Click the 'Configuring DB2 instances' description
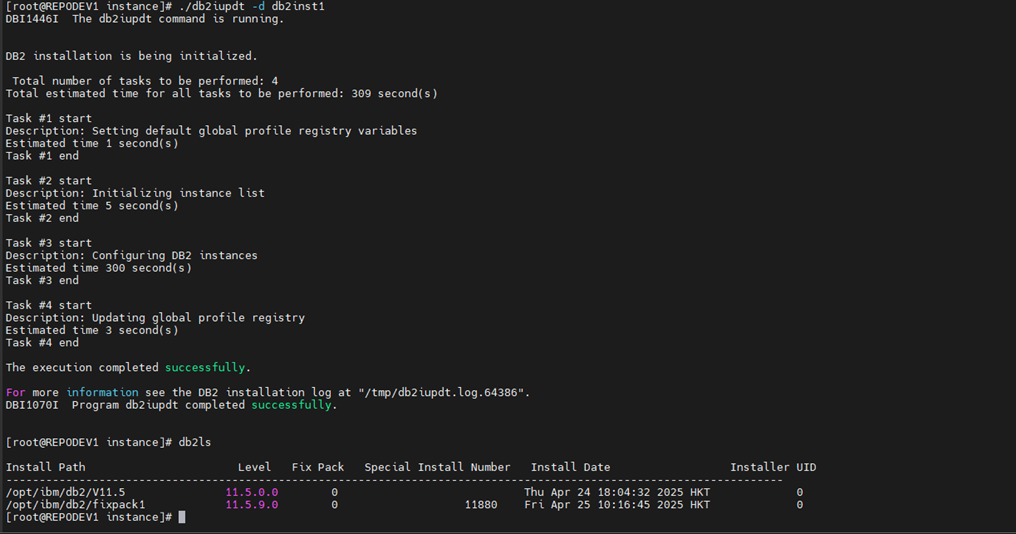 pos(175,255)
